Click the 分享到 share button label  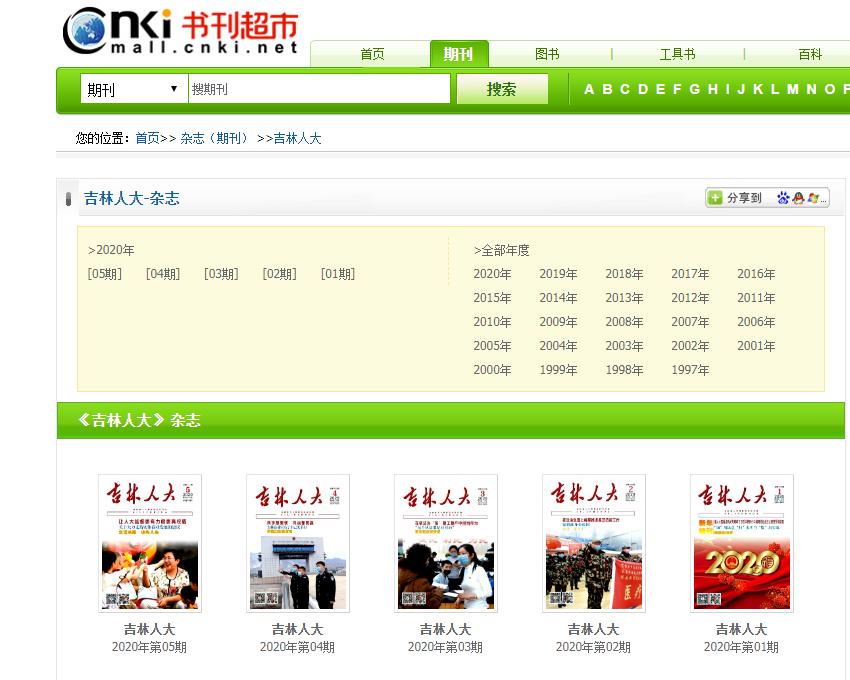click(744, 198)
